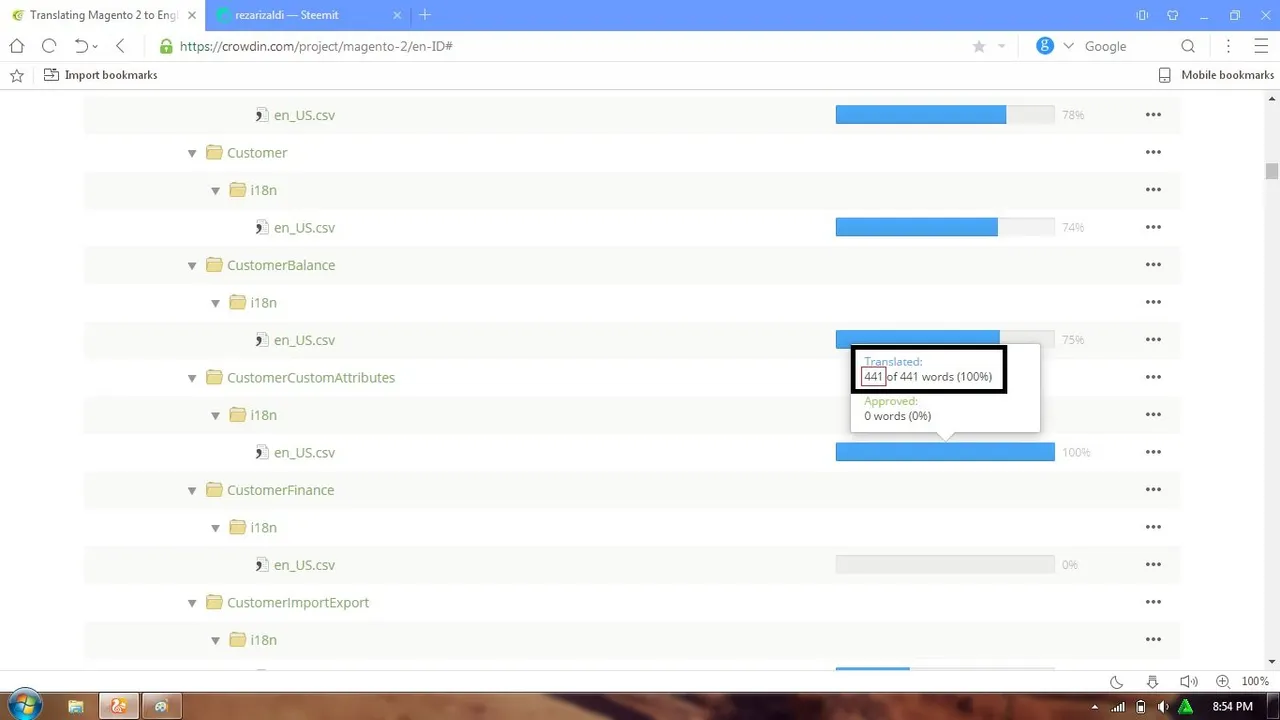Open more options for 0% en_US.csv row
Image resolution: width=1280 pixels, height=720 pixels.
1153,565
